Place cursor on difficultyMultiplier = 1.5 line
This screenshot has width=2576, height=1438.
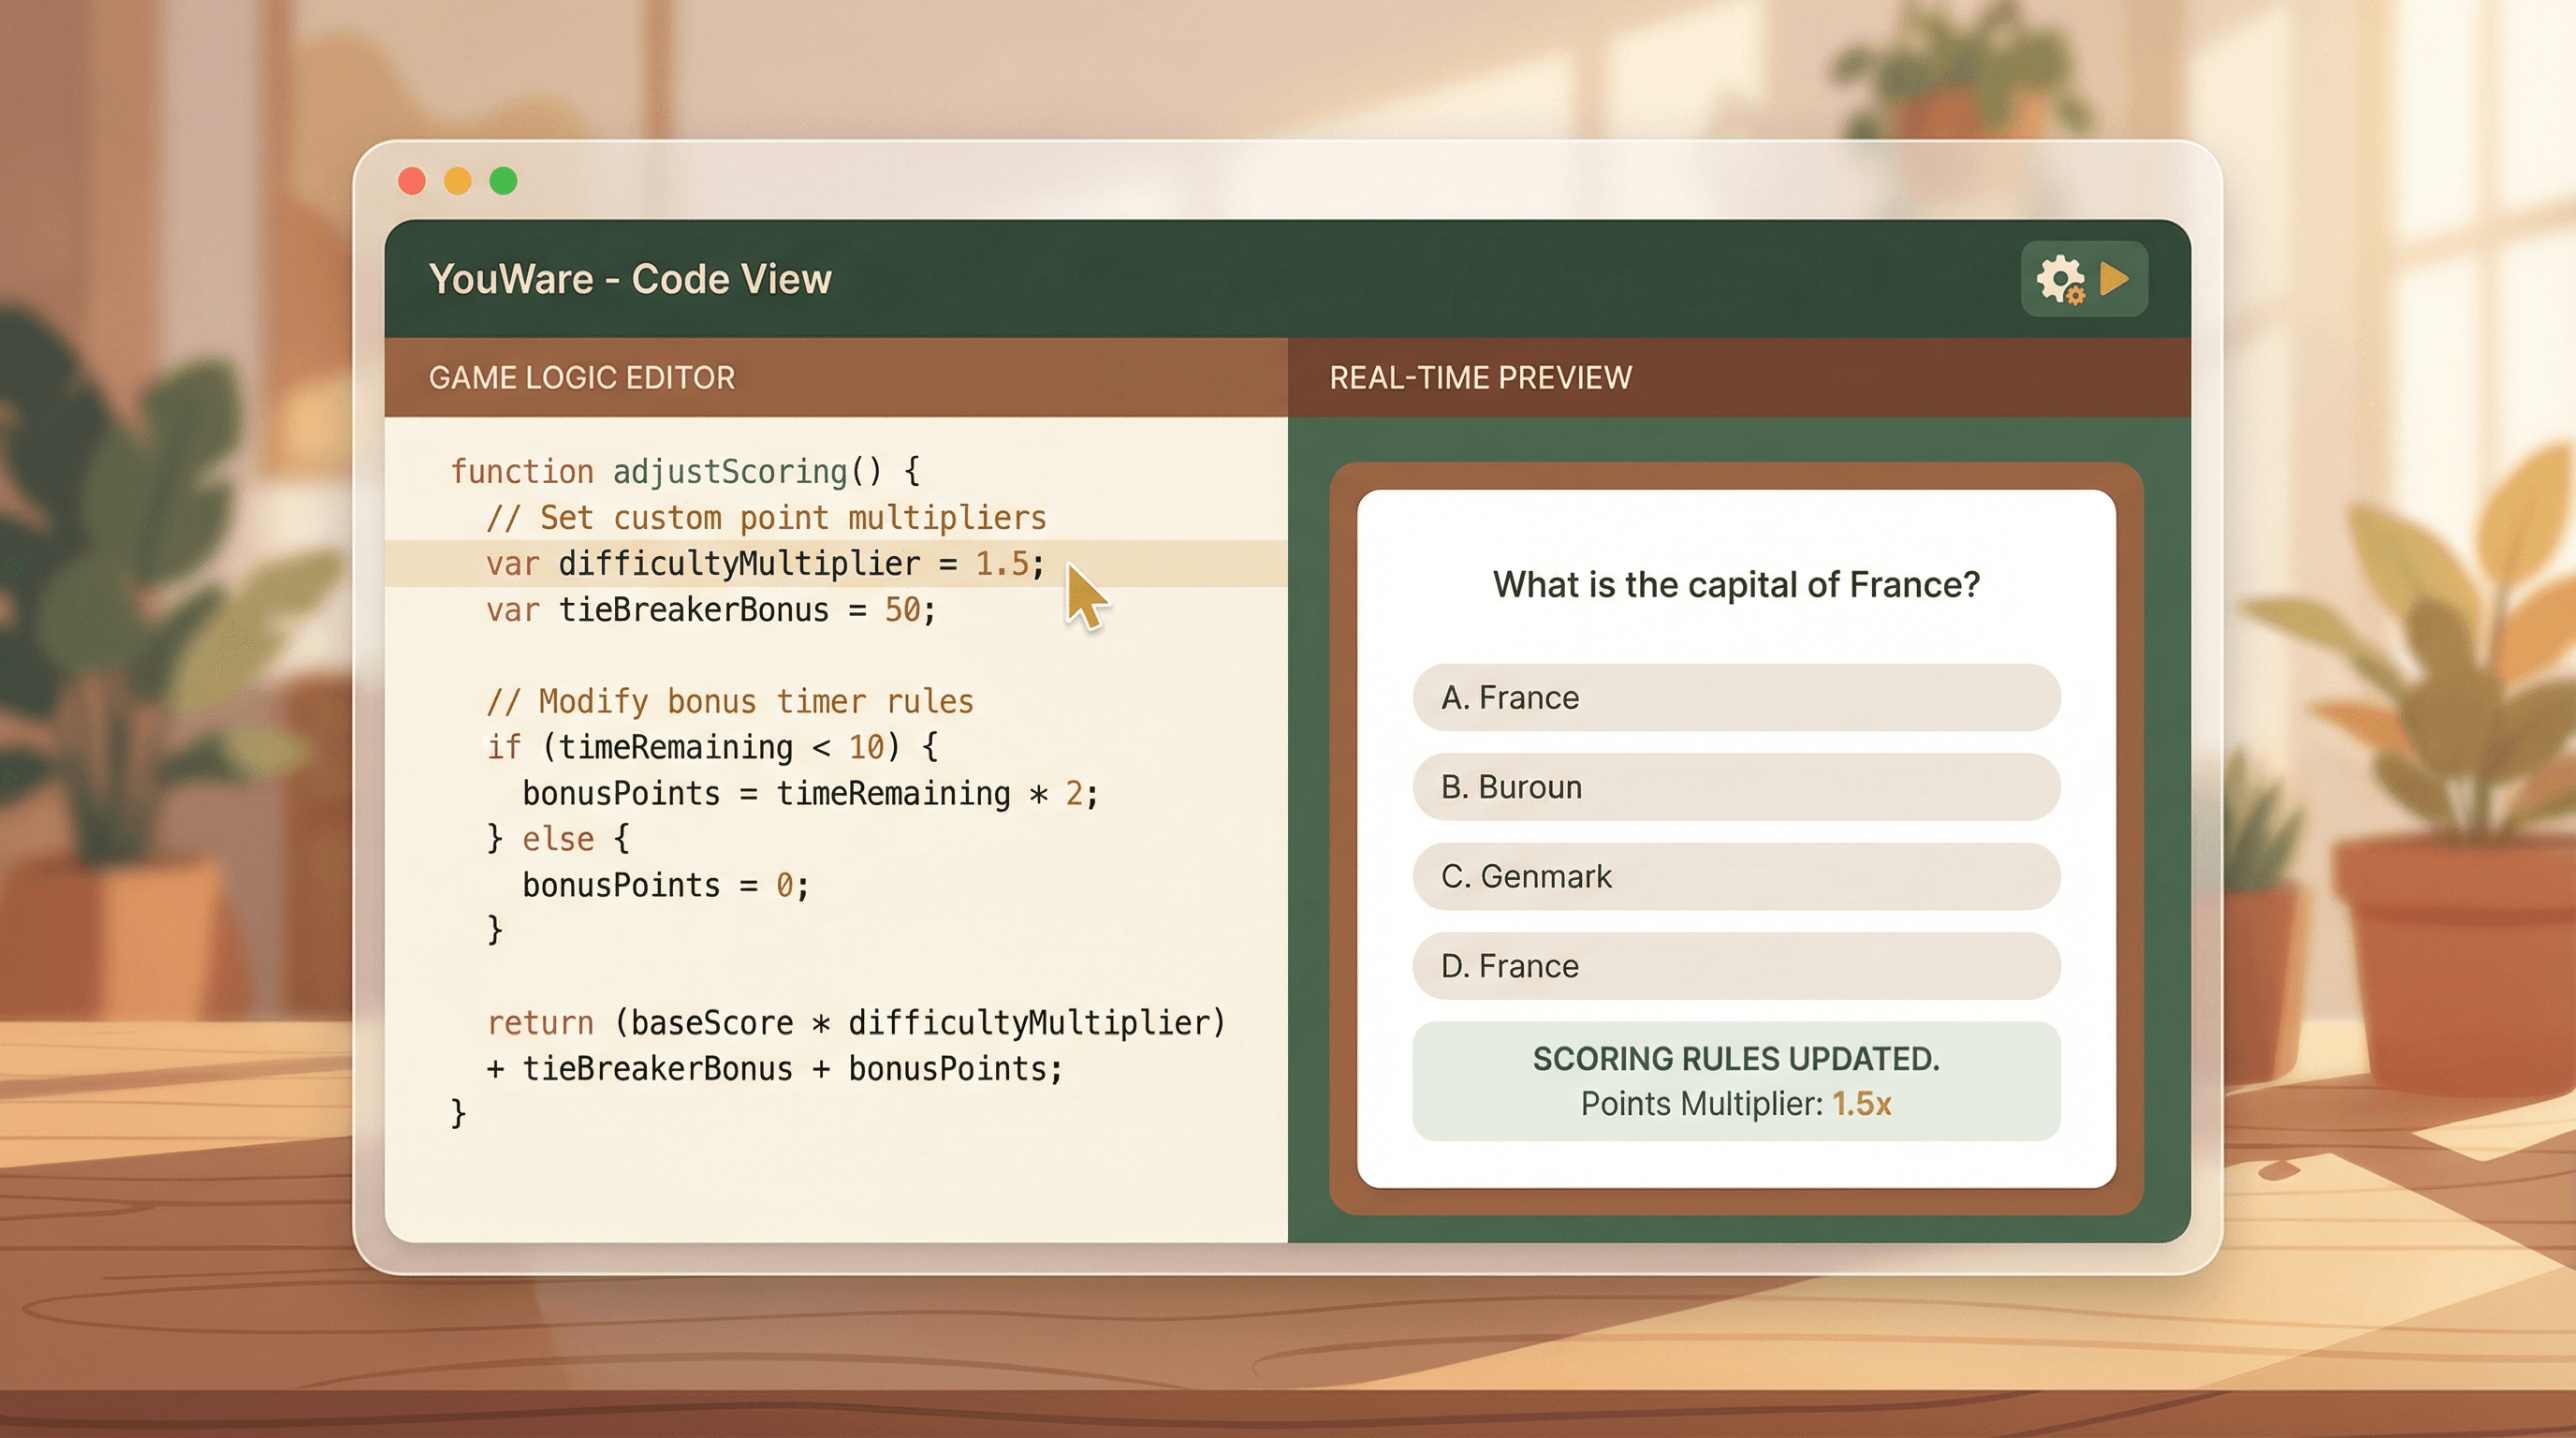coord(836,564)
